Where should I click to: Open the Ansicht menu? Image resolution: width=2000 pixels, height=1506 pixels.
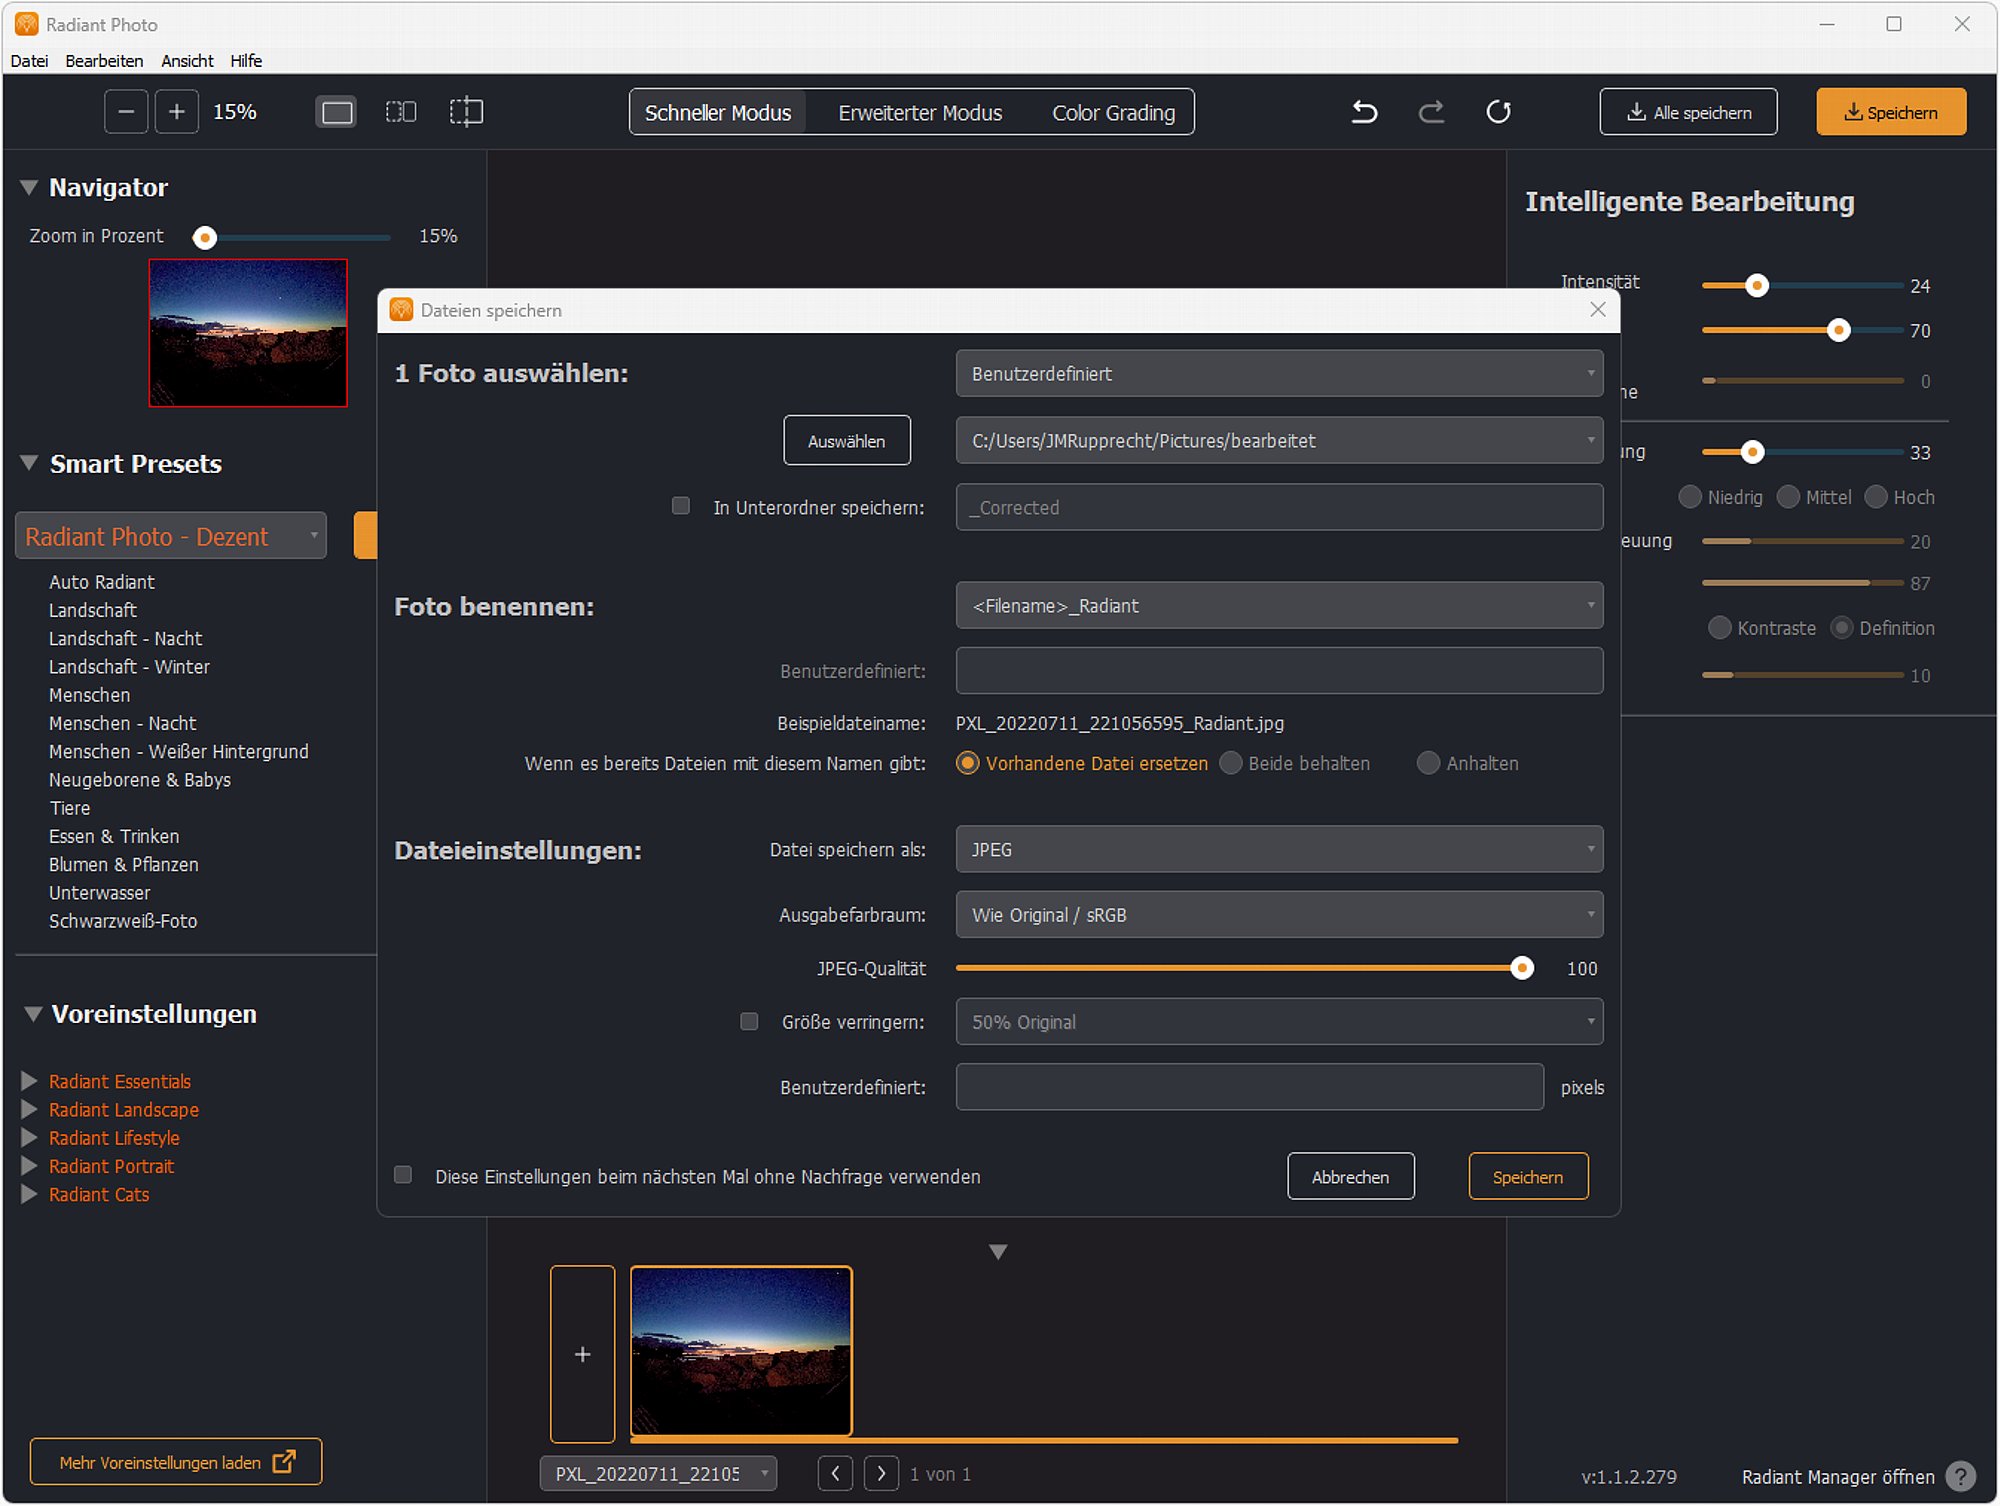coord(187,61)
